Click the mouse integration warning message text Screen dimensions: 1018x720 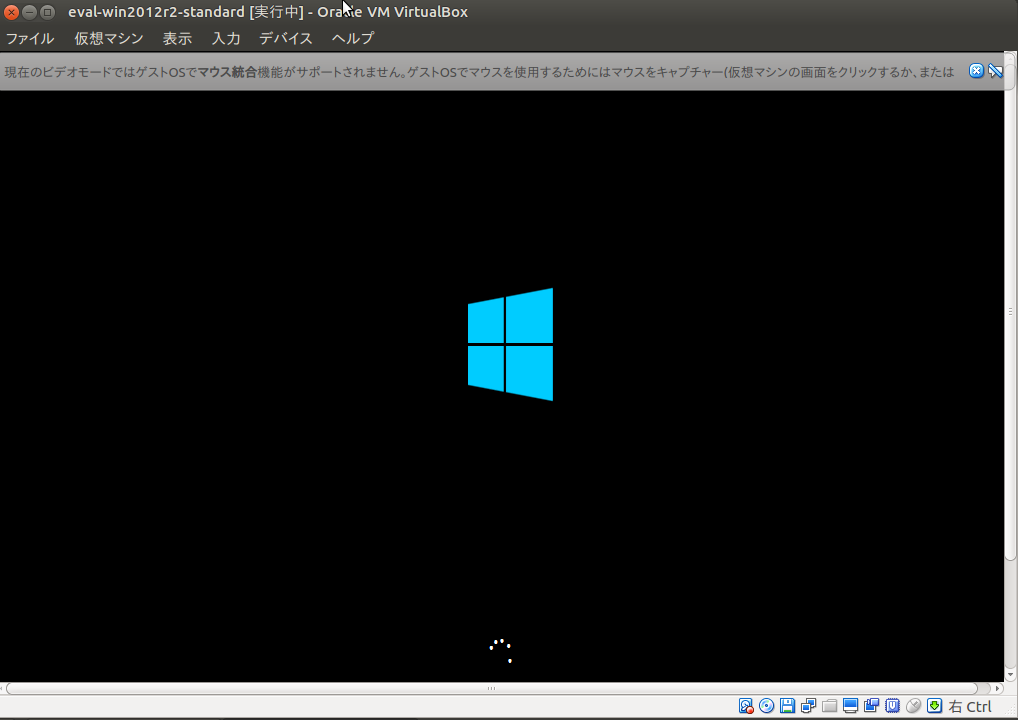click(x=479, y=71)
